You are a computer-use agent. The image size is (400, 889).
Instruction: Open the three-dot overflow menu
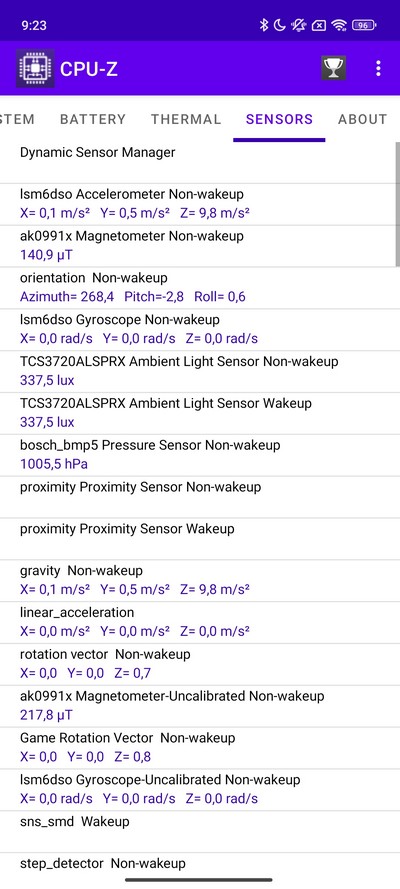[378, 69]
